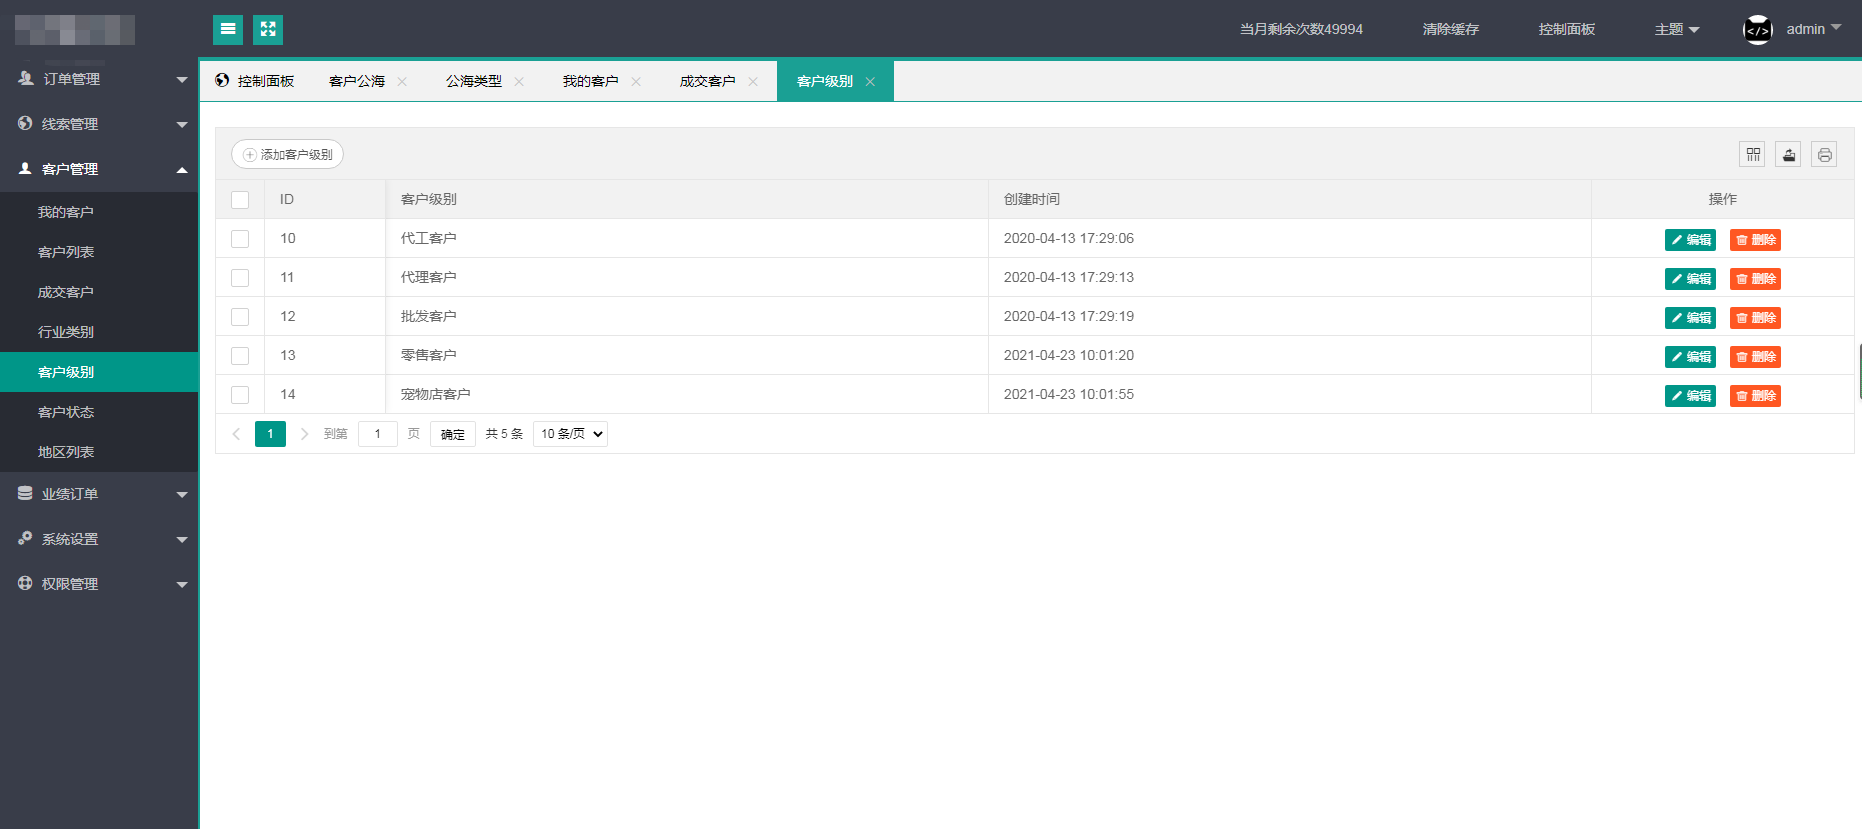1862x829 pixels.
Task: Click the print table icon
Action: [1824, 154]
